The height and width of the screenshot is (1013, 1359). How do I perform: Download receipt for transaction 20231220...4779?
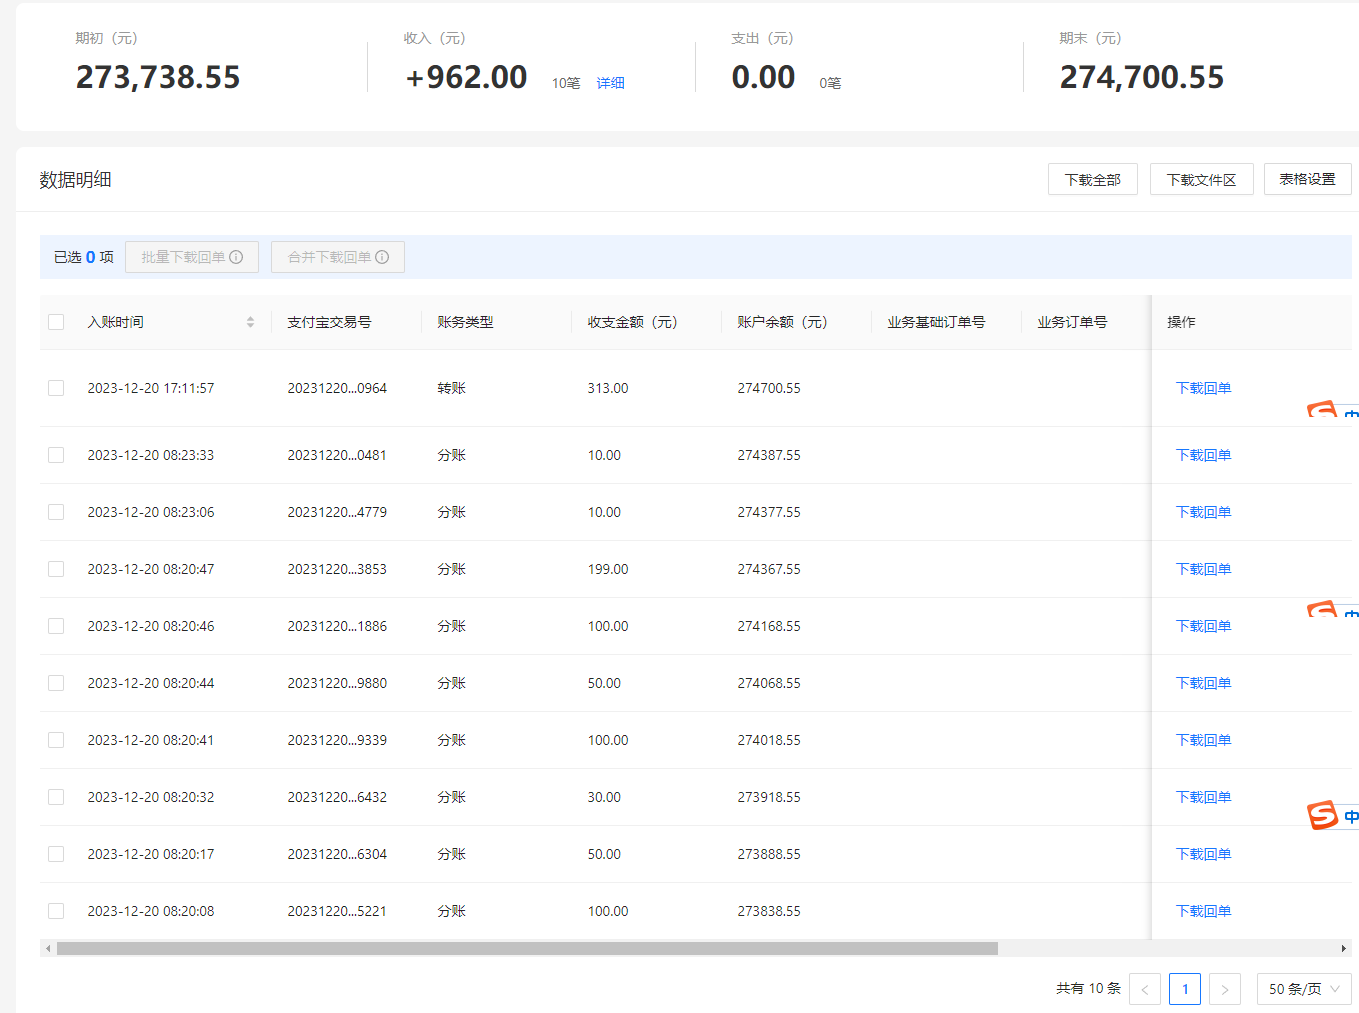coord(1204,512)
